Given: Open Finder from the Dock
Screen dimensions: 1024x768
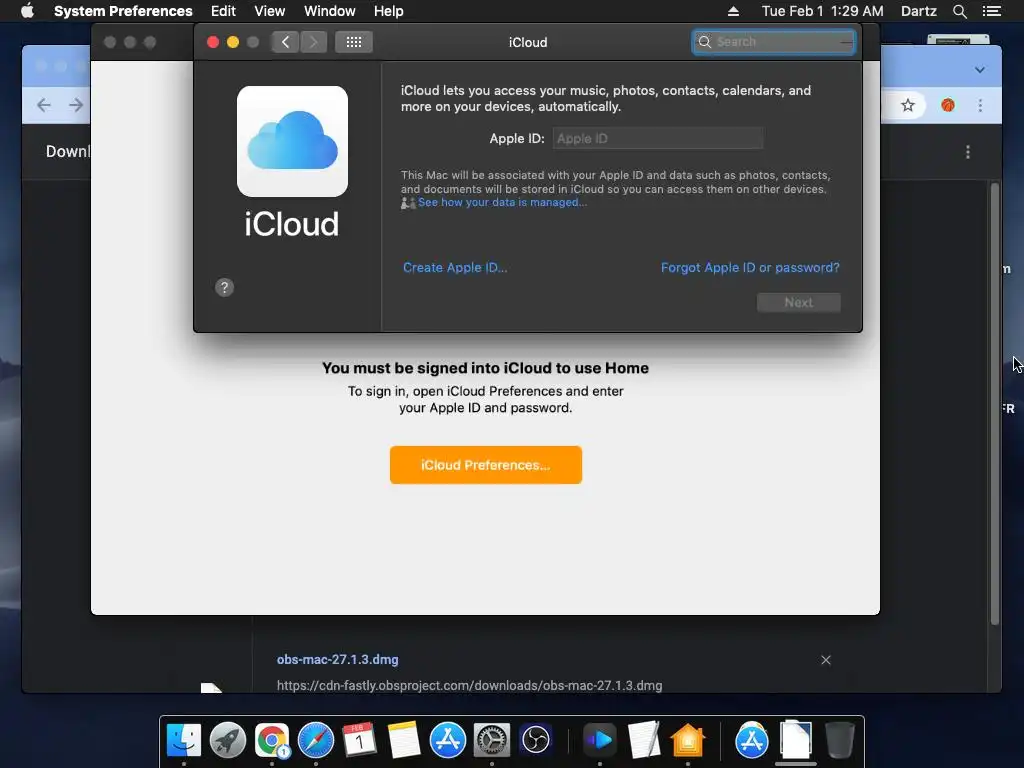Looking at the screenshot, I should (x=184, y=740).
